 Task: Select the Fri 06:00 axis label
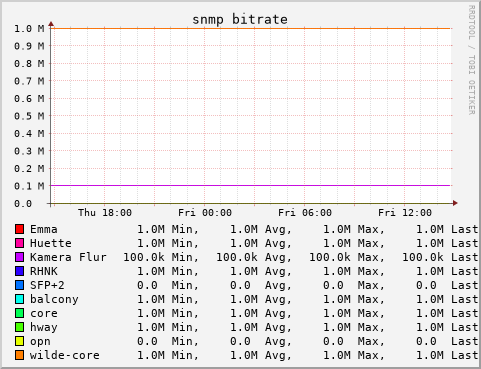coord(305,213)
